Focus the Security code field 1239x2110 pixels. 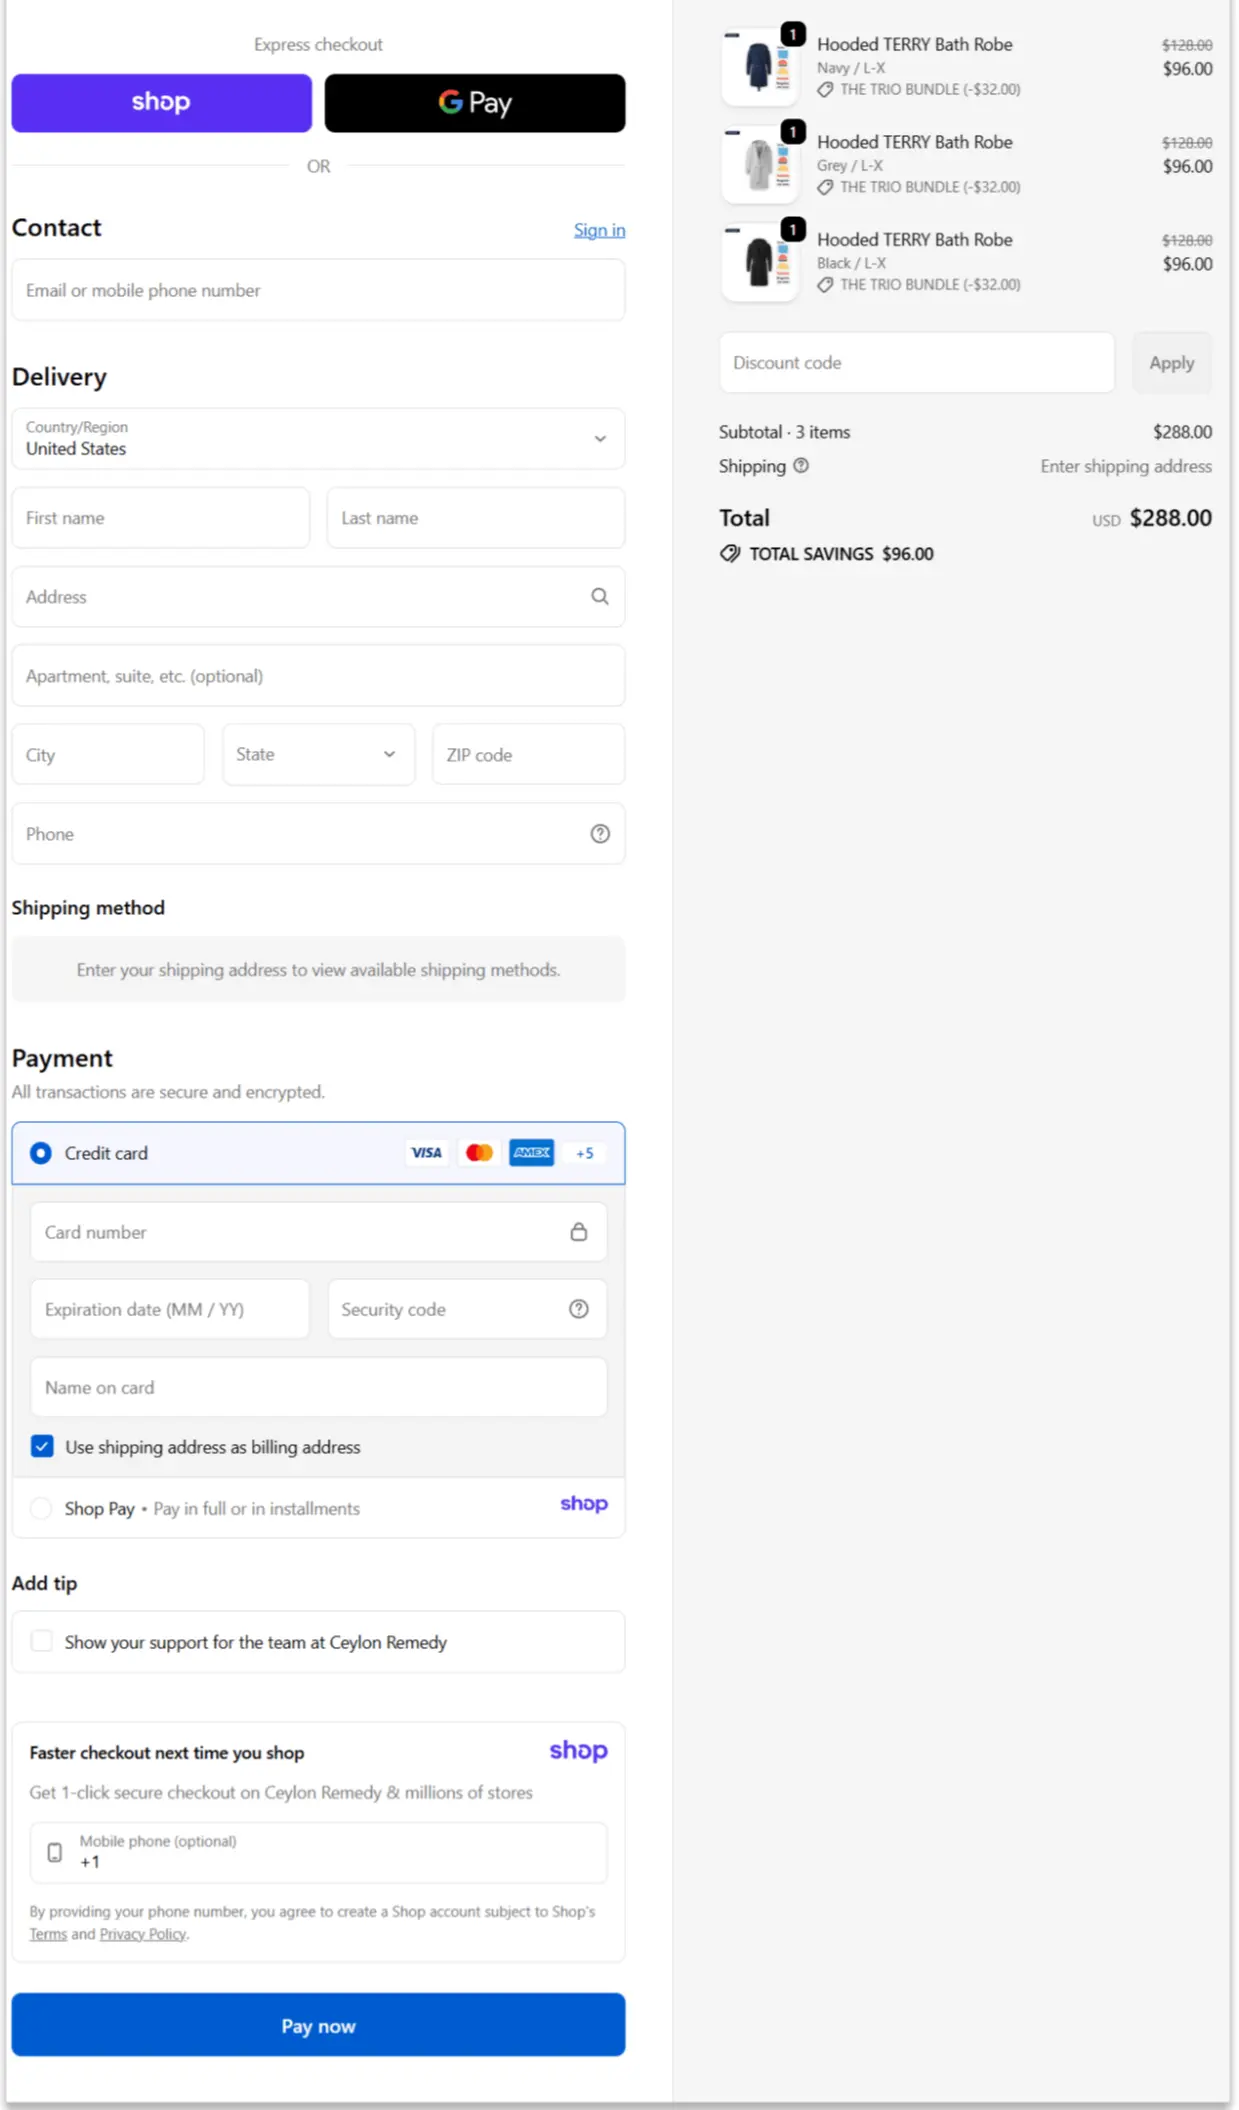coord(467,1309)
